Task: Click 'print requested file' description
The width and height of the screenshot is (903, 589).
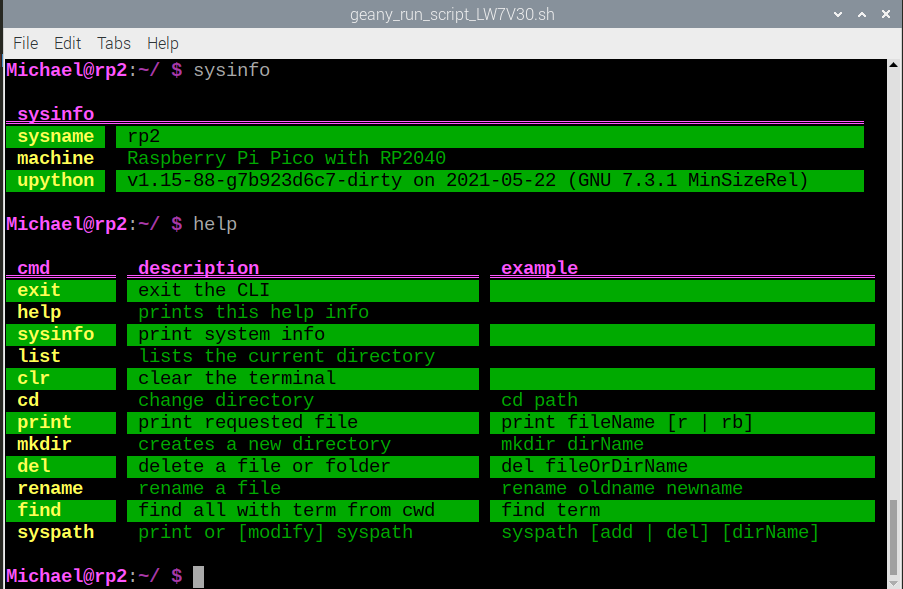Action: [x=248, y=422]
